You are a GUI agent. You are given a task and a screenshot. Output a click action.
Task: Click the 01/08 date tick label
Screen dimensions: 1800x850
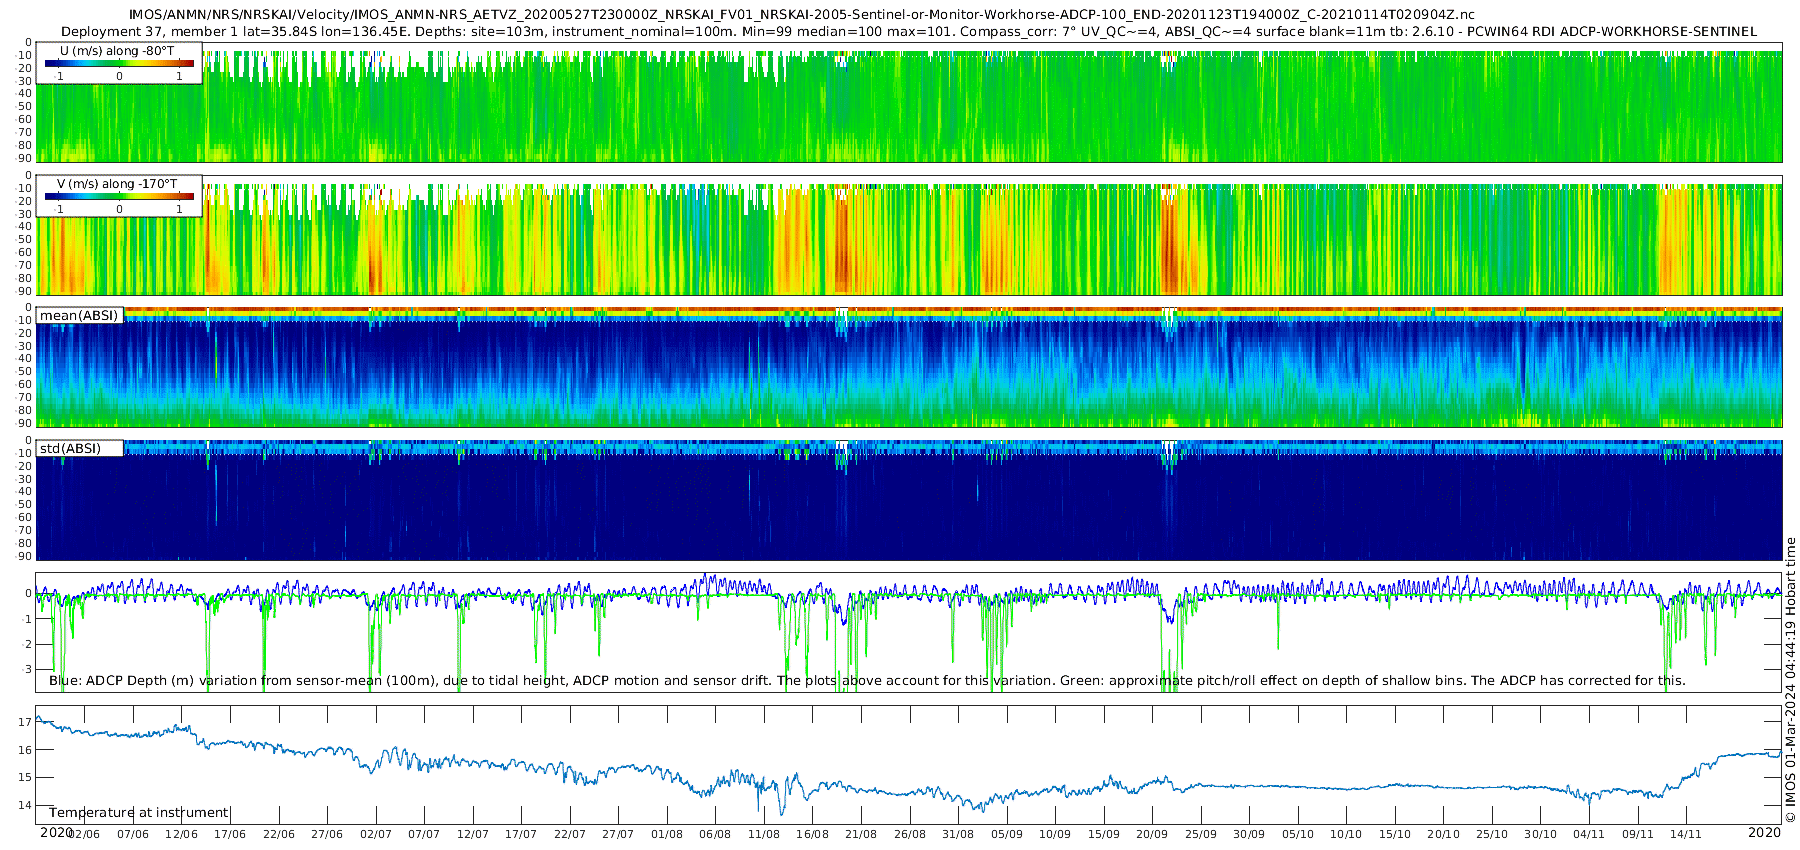pos(666,835)
